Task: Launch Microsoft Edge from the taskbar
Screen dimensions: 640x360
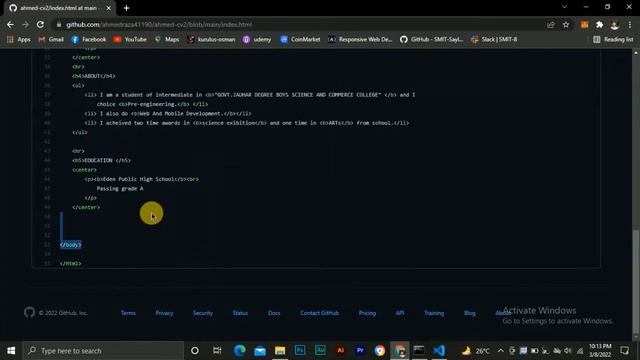Action: point(240,351)
